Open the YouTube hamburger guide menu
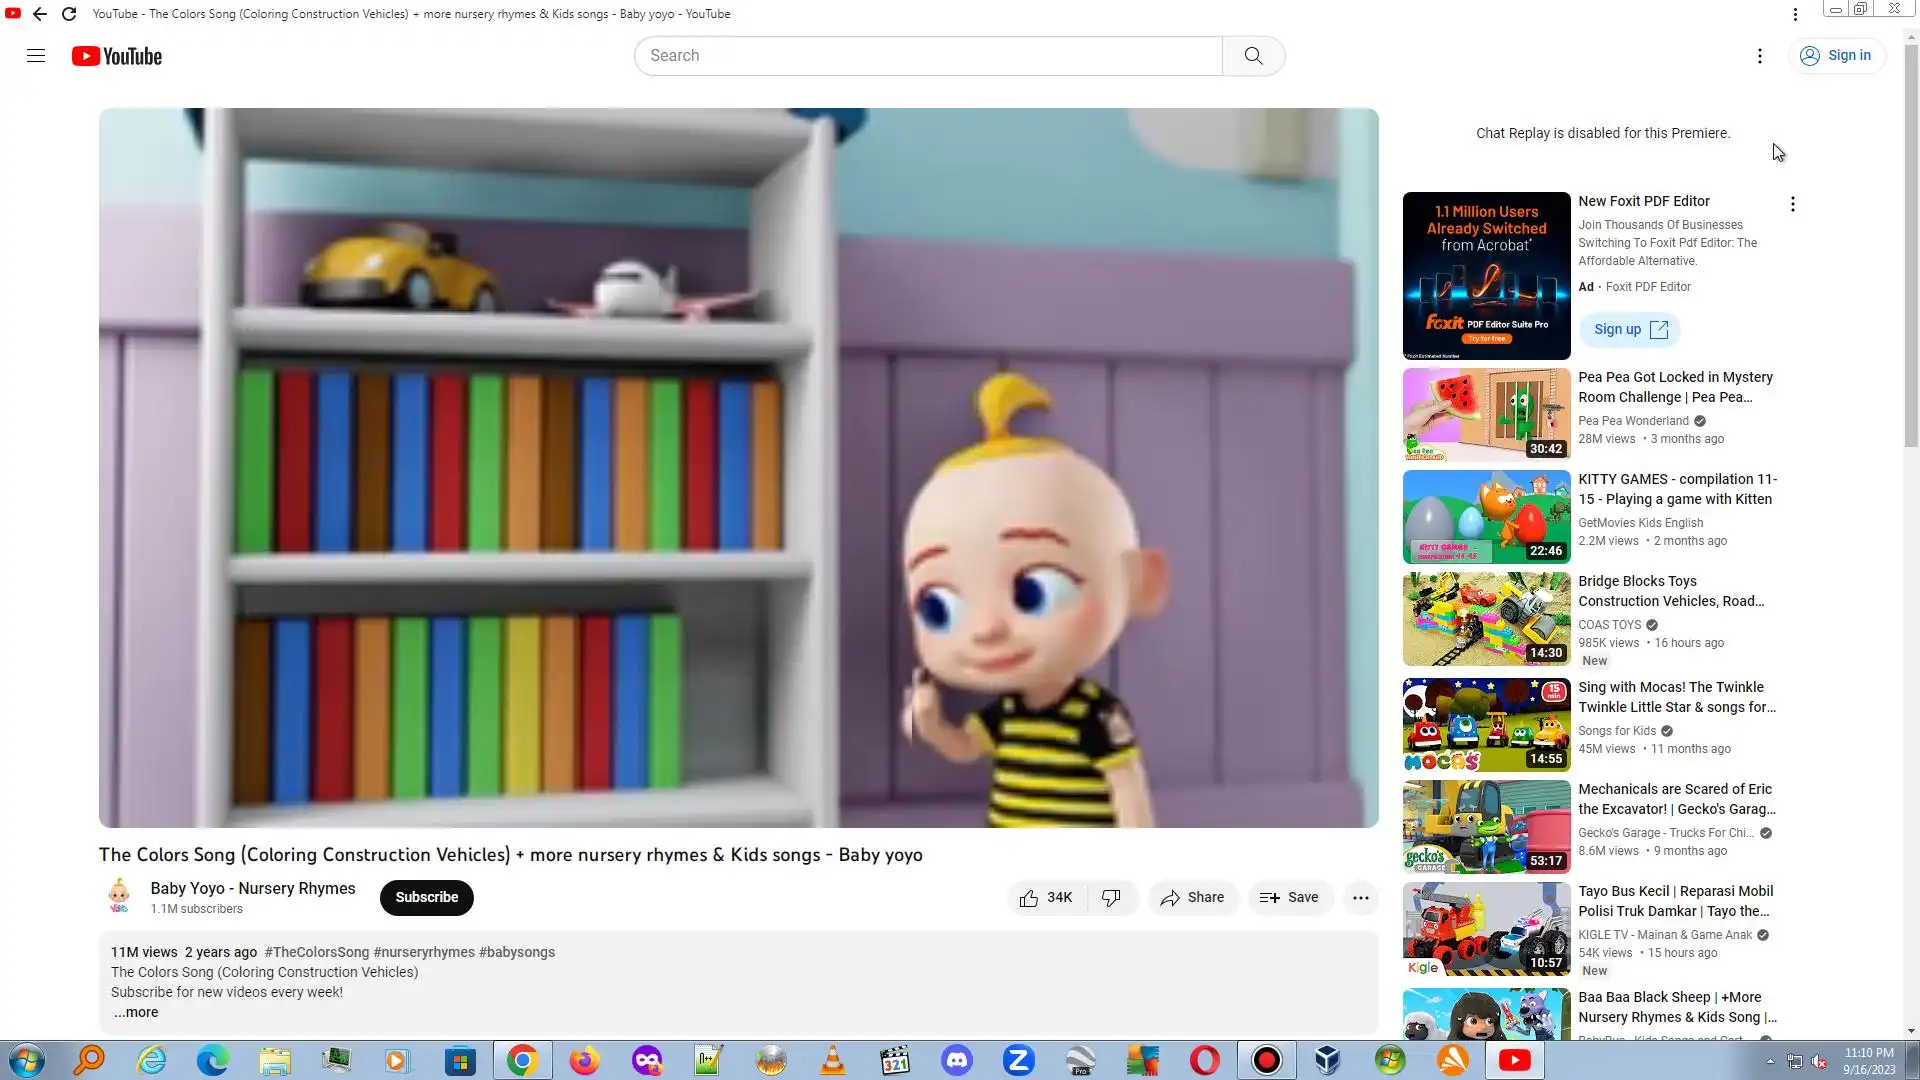The image size is (1920, 1080). [36, 56]
